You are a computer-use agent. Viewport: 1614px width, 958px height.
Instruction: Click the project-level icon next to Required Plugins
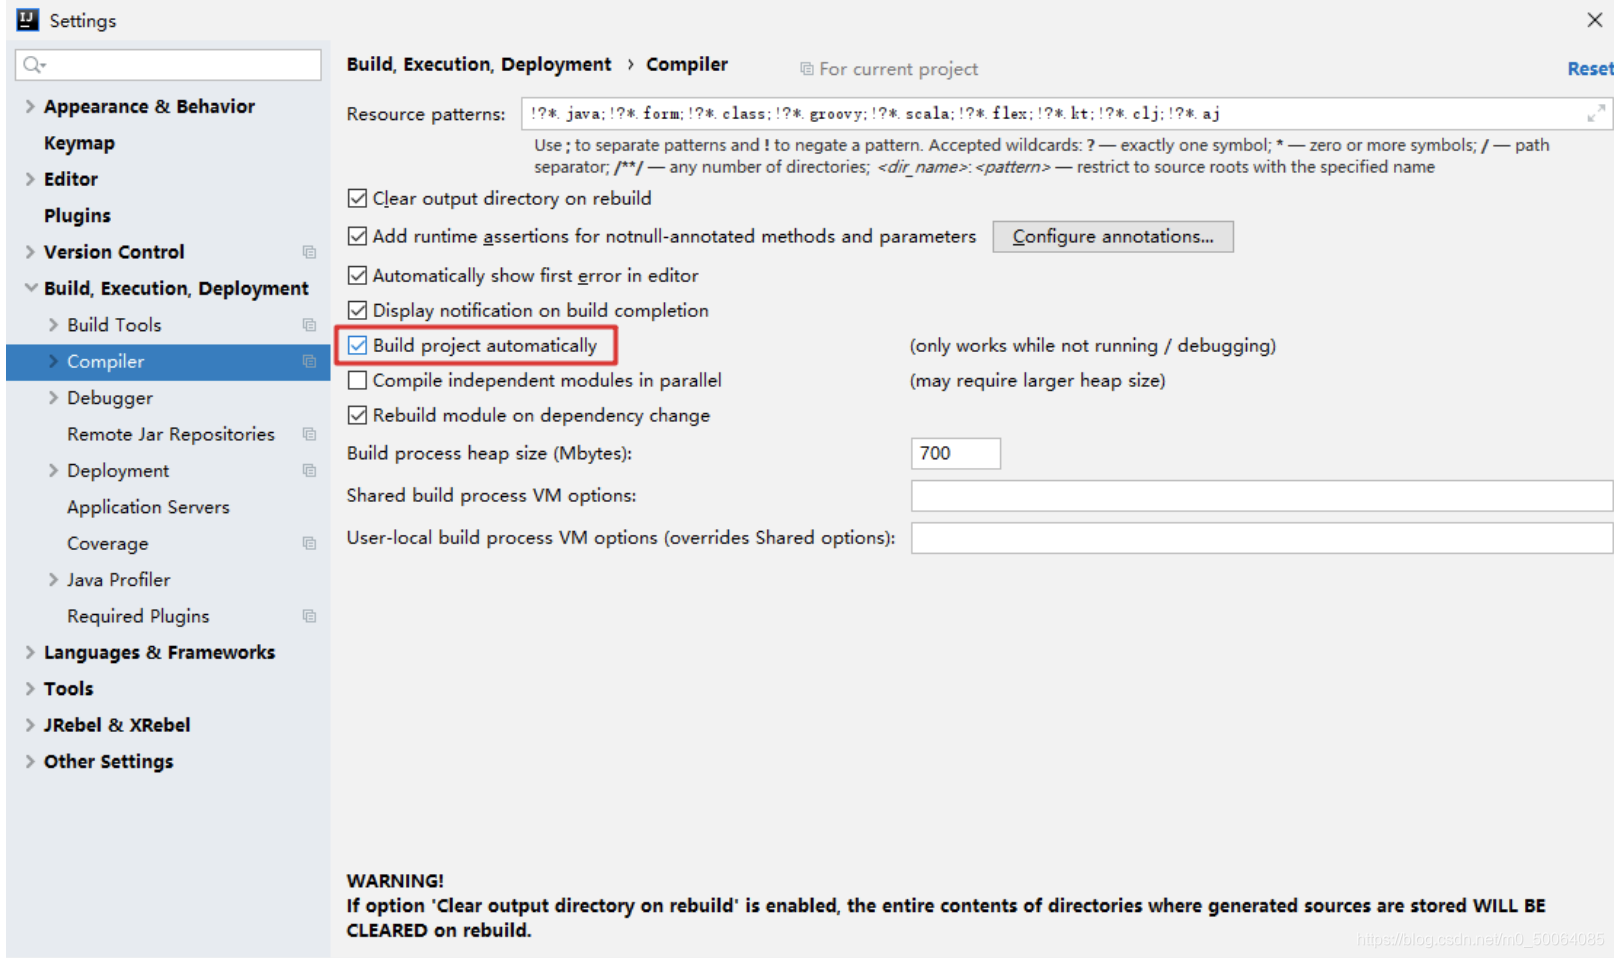309,616
